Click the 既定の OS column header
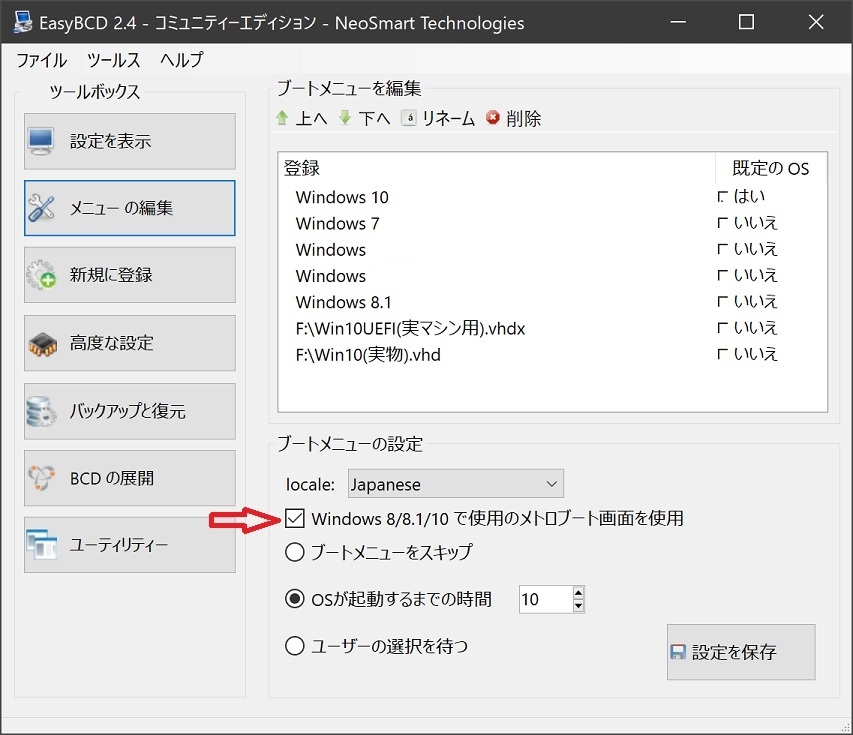853x735 pixels. point(771,168)
